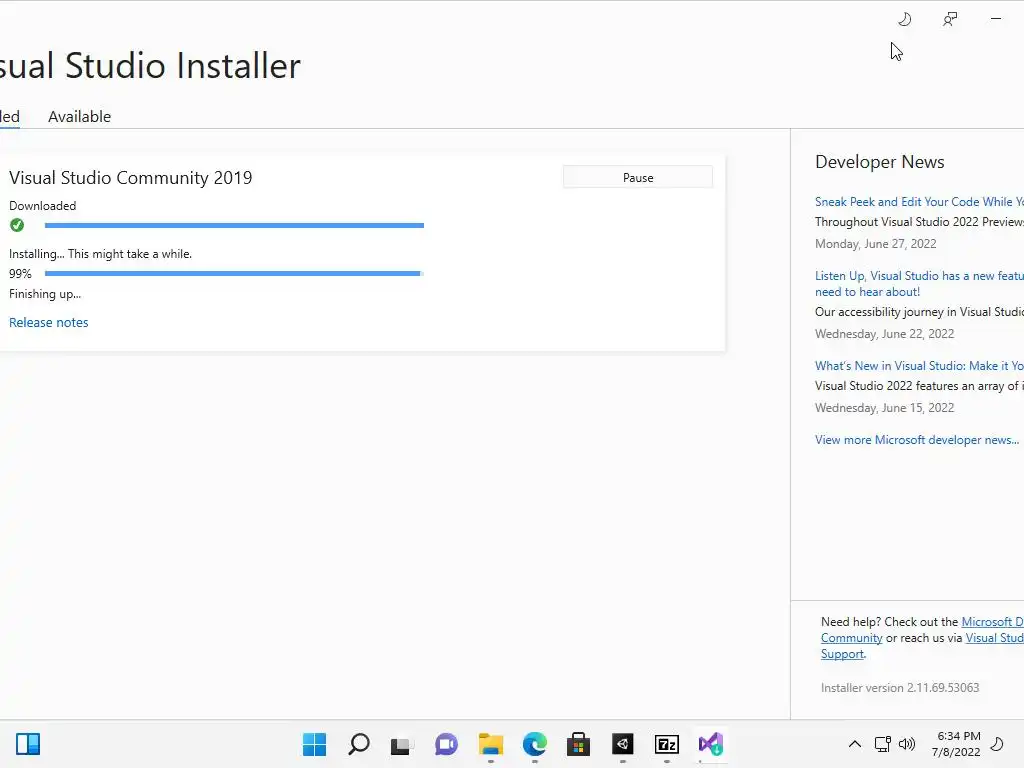Viewport: 1024px width, 768px height.
Task: Launch Microsoft Edge from taskbar
Action: point(535,744)
